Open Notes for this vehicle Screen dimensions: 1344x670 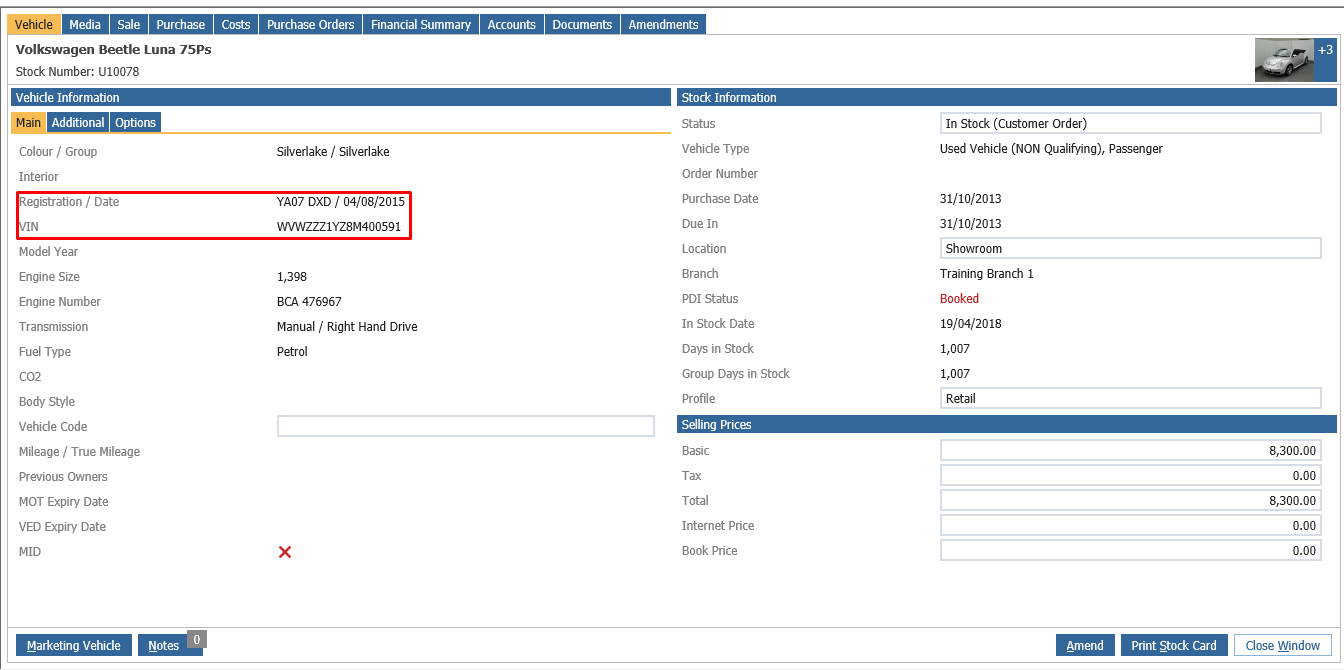point(164,645)
